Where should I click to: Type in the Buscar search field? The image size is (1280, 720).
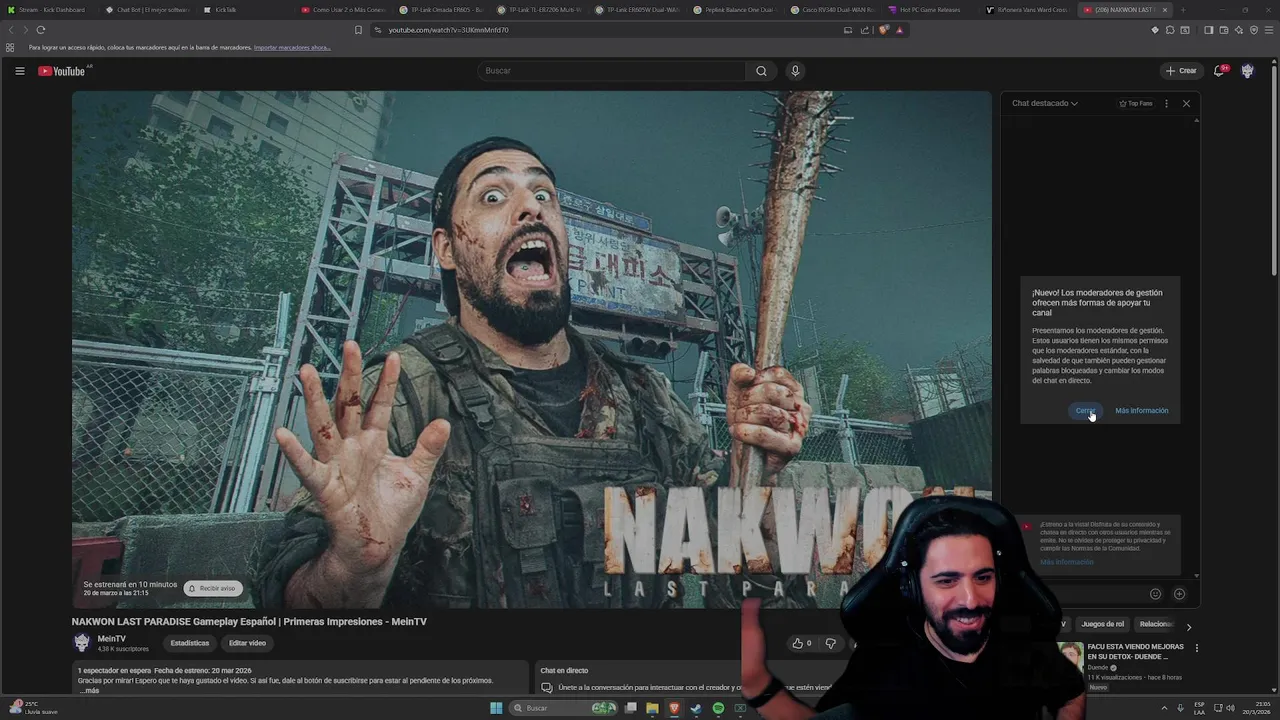tap(611, 71)
